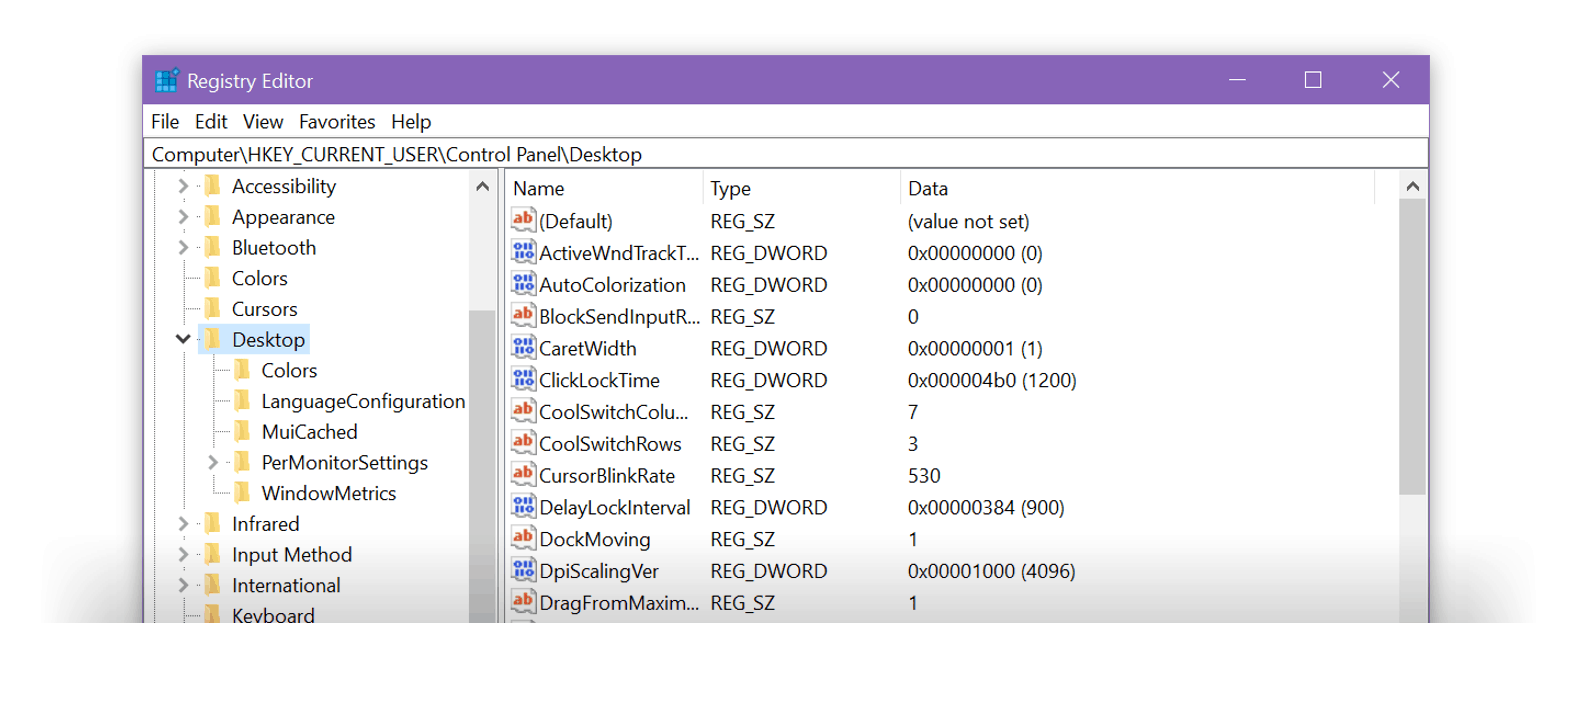Select the CaretWidth value name
Viewport: 1594px width, 721px height.
pyautogui.click(x=588, y=348)
